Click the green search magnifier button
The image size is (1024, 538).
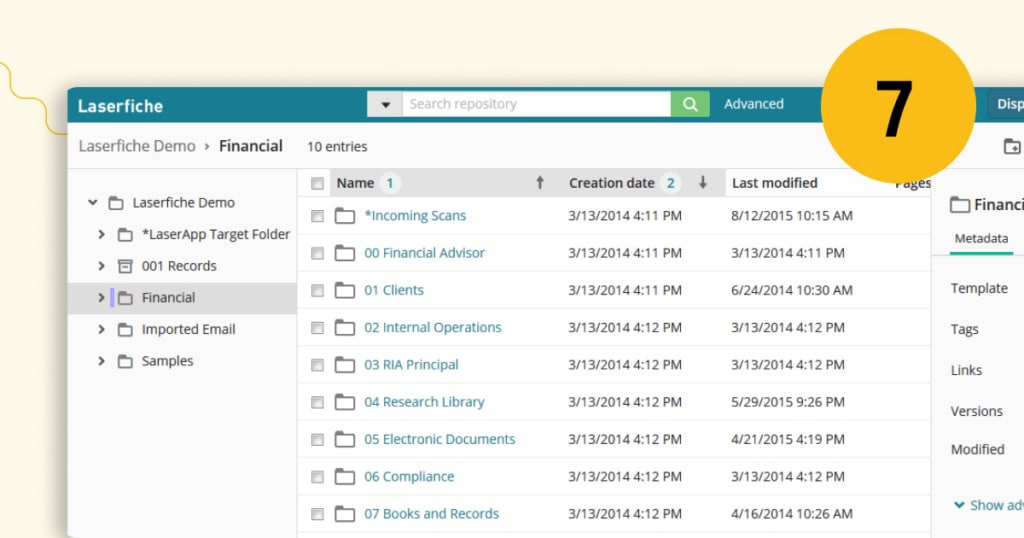point(690,104)
